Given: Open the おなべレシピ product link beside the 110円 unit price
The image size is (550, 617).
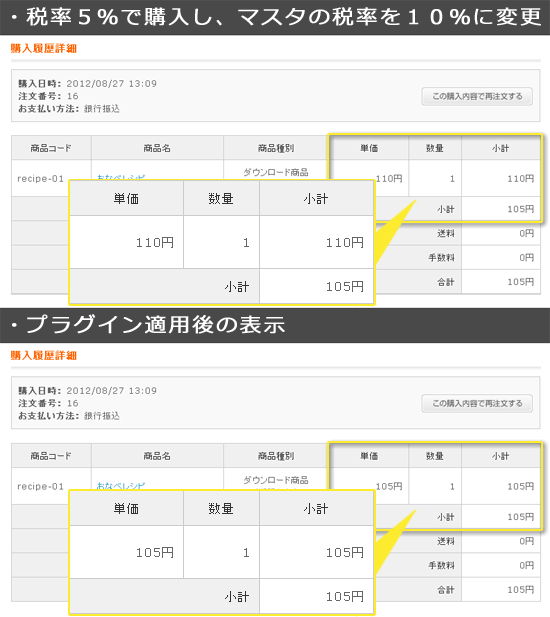Looking at the screenshot, I should [121, 177].
